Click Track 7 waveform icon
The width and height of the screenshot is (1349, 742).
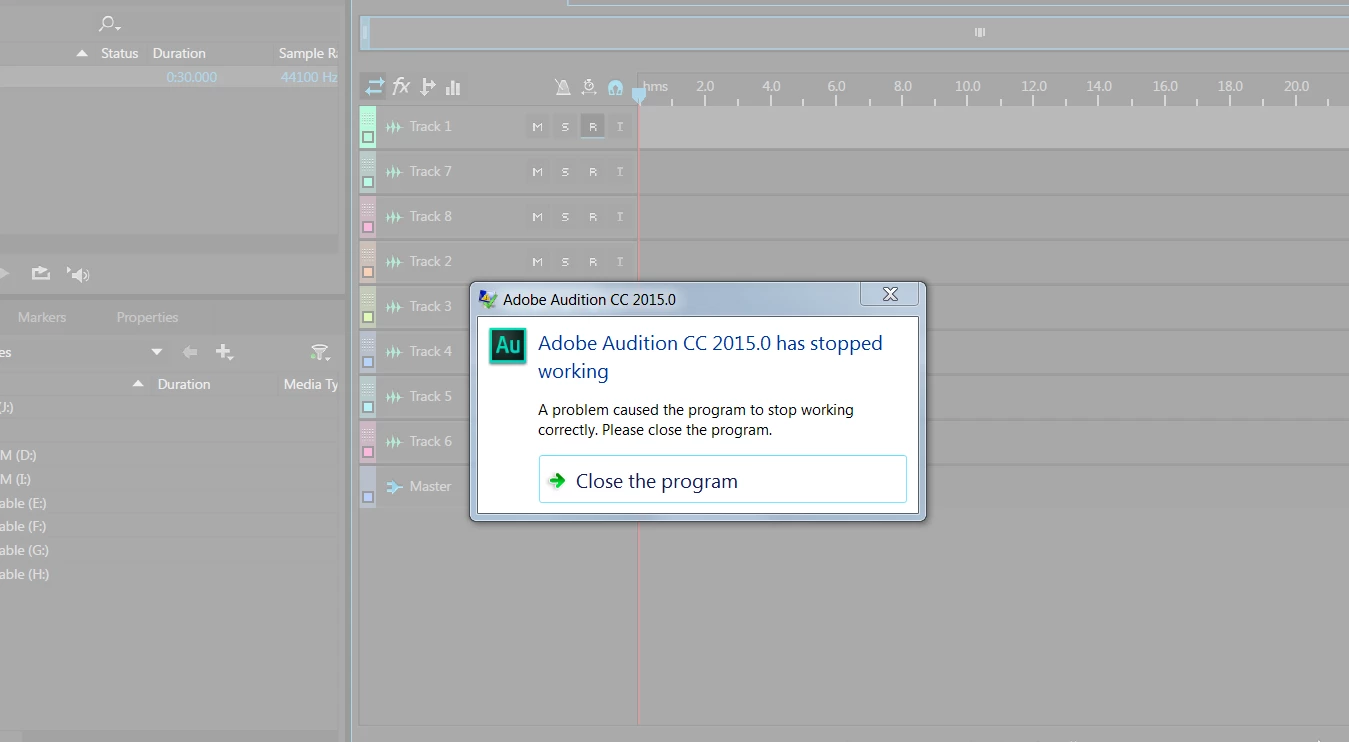pyautogui.click(x=394, y=172)
